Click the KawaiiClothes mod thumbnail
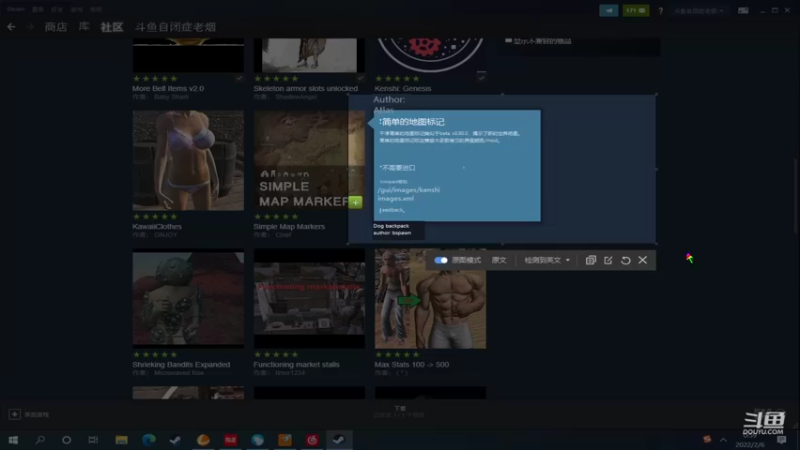The height and width of the screenshot is (450, 800). [x=188, y=160]
